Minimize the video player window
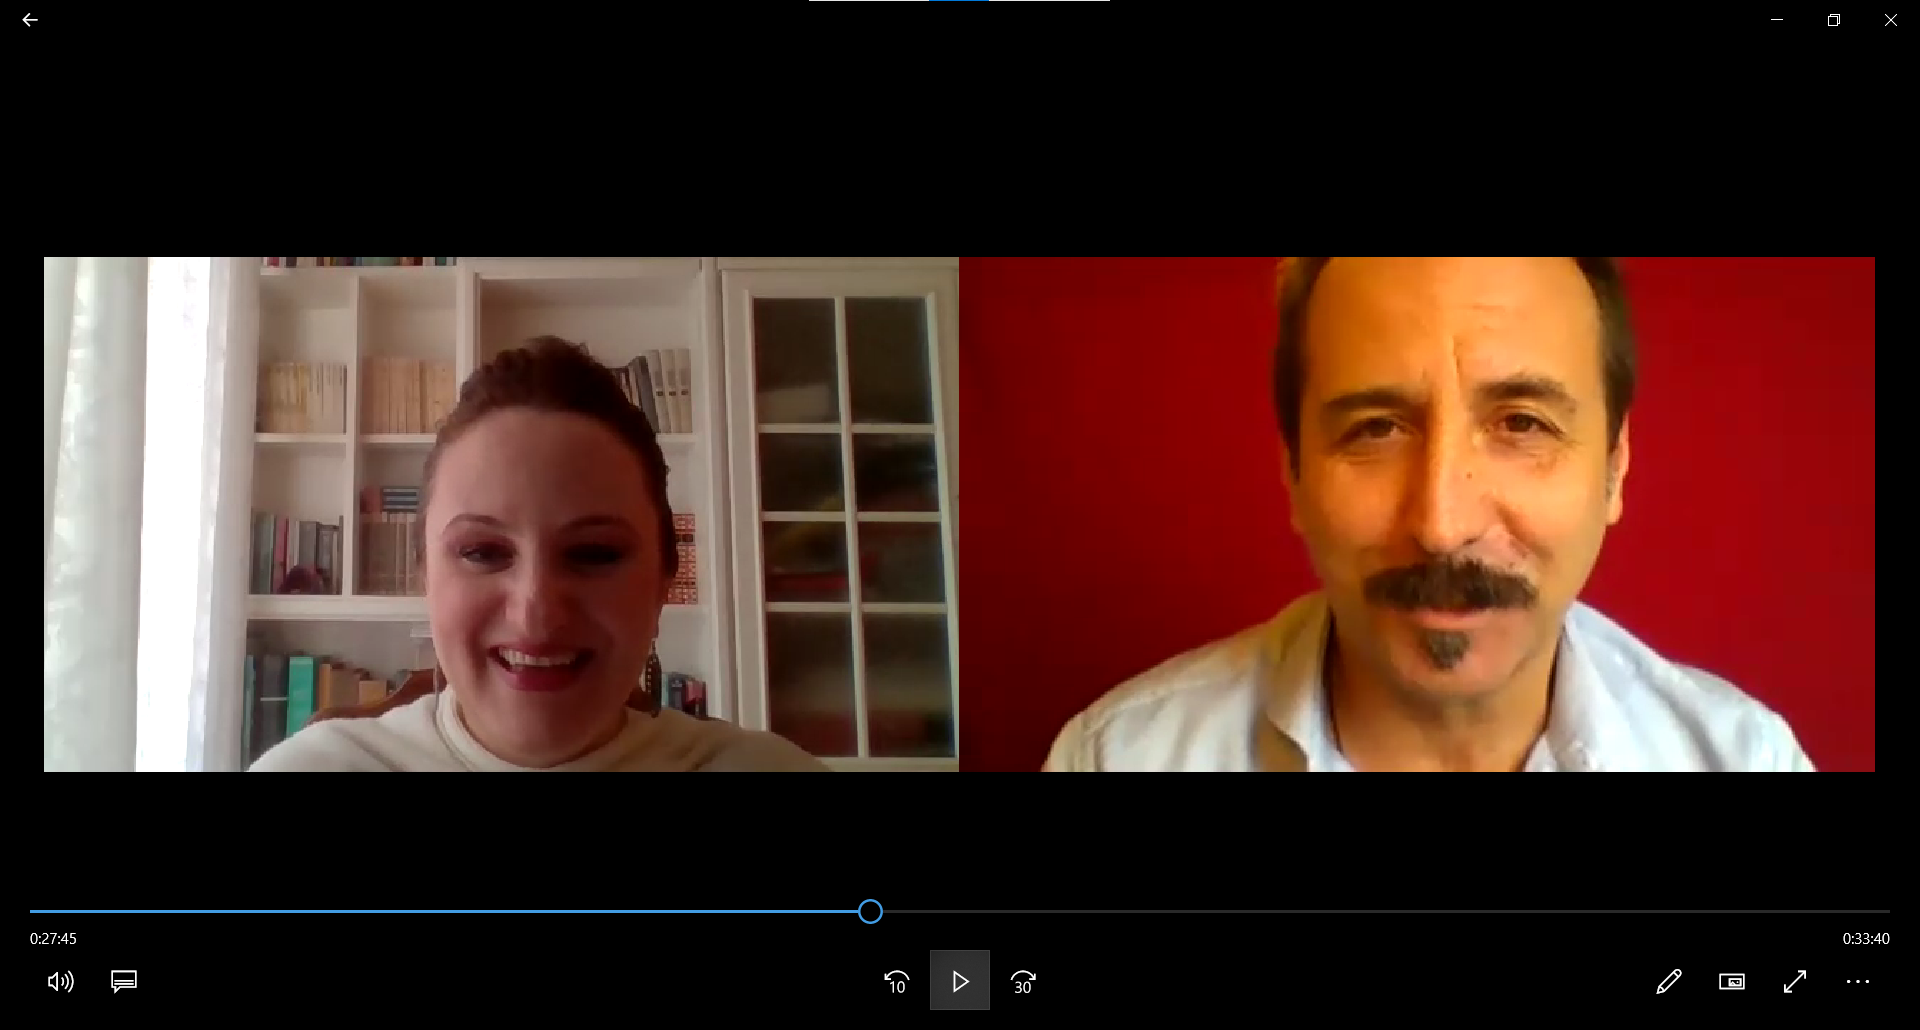 [1777, 20]
